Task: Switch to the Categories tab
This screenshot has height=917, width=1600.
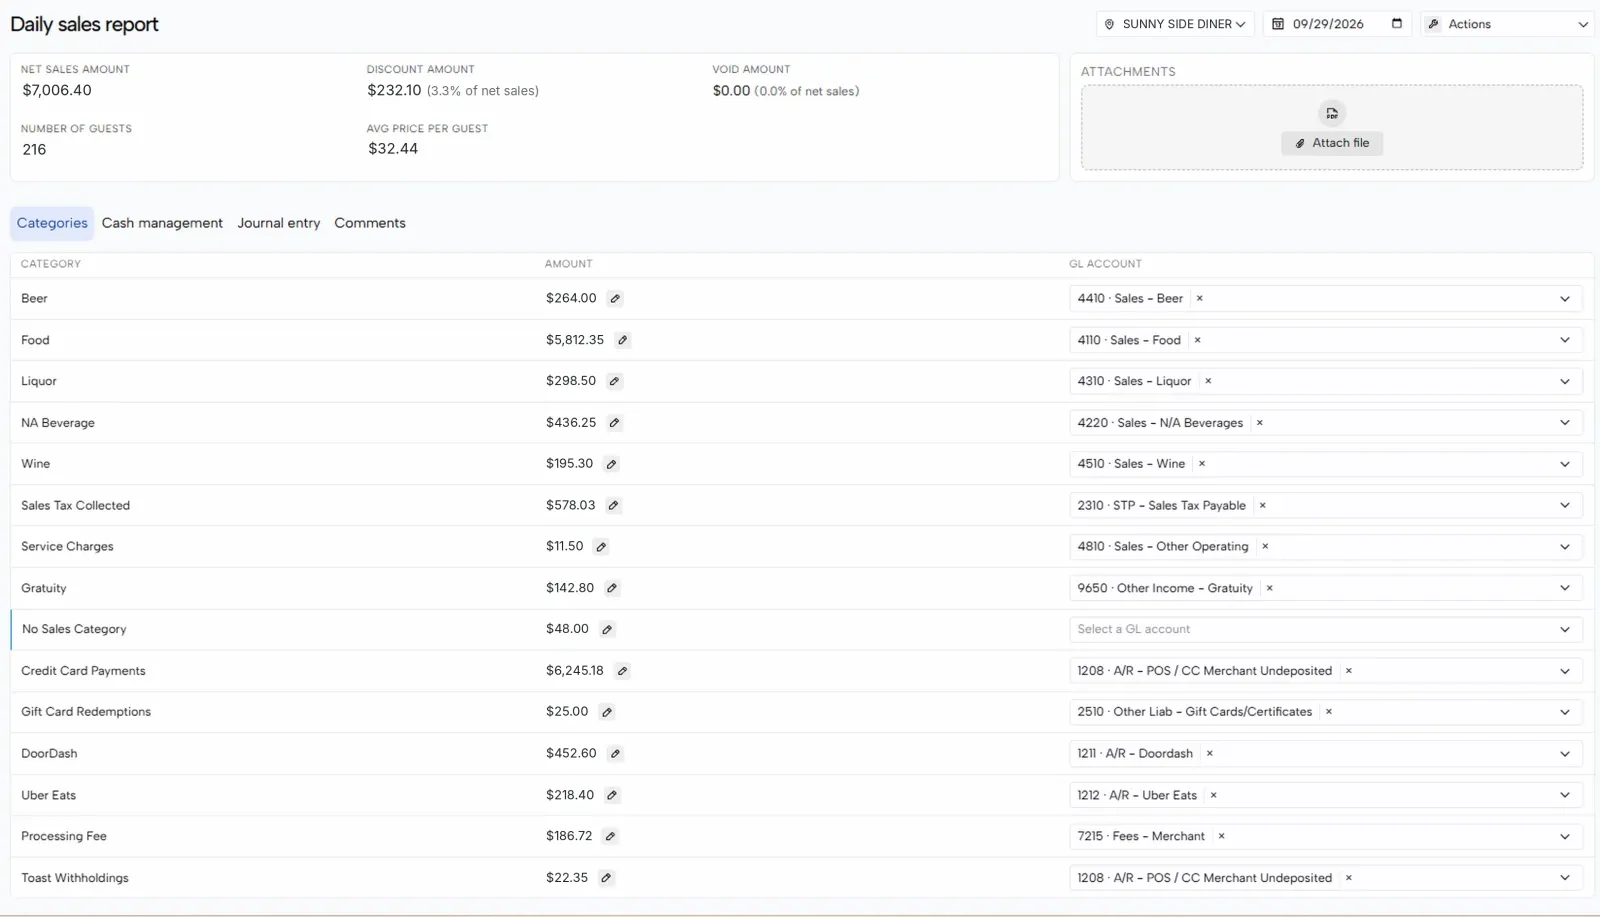Action: [x=52, y=223]
